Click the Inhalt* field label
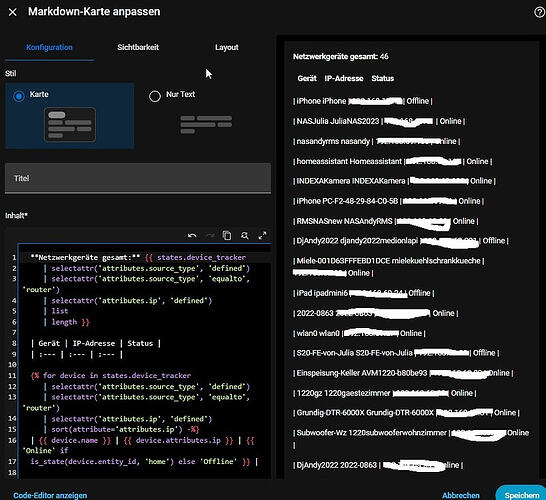 click(x=16, y=216)
